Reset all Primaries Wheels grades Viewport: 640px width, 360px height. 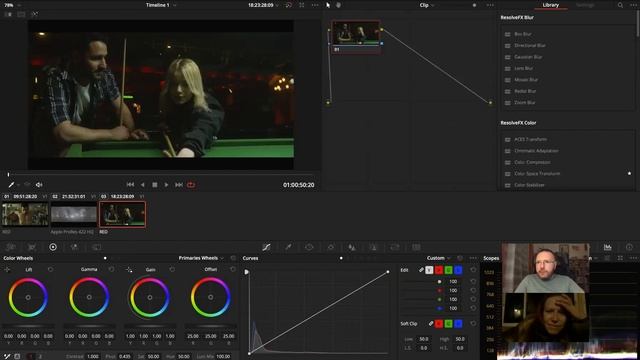[233, 258]
